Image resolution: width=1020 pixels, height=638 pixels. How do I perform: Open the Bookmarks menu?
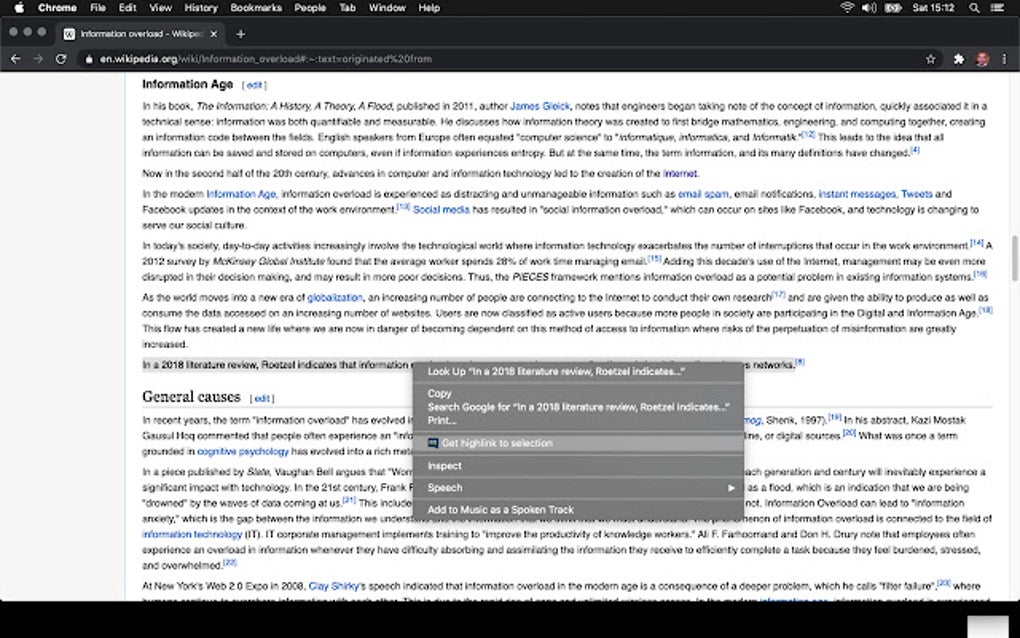coord(256,8)
